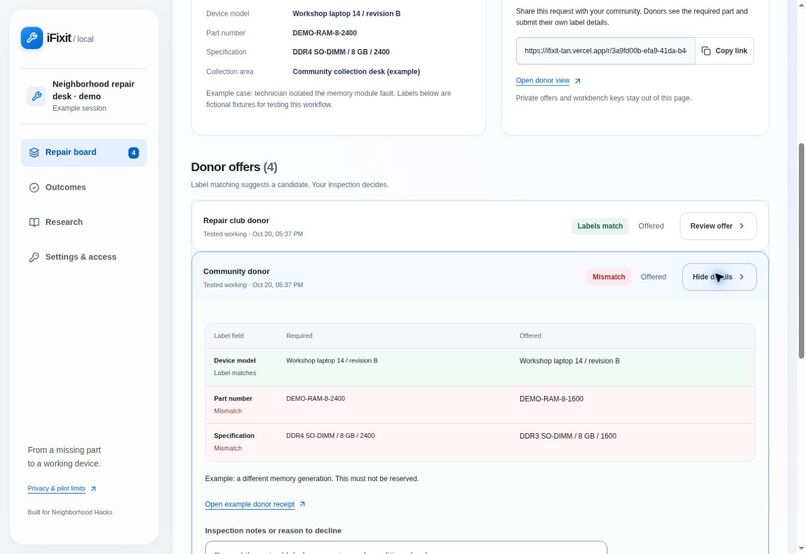This screenshot has width=806, height=554.
Task: Click the iFixit wrench logo icon
Action: (32, 38)
